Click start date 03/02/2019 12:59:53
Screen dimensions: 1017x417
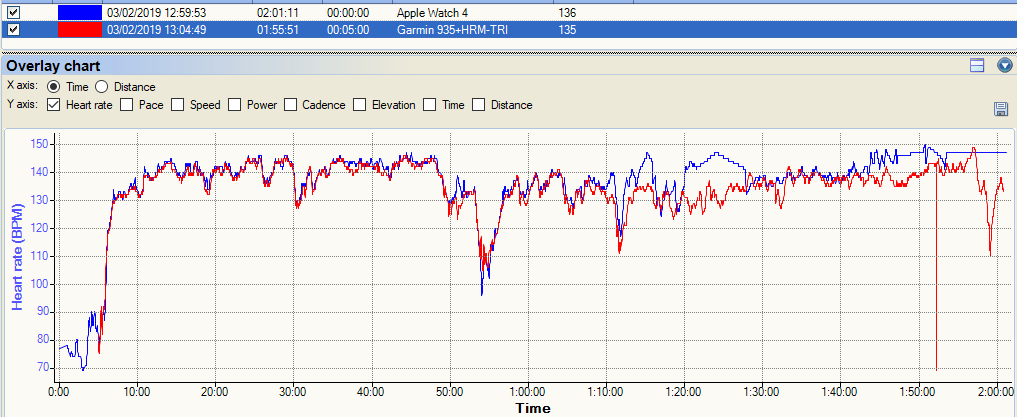[x=156, y=13]
